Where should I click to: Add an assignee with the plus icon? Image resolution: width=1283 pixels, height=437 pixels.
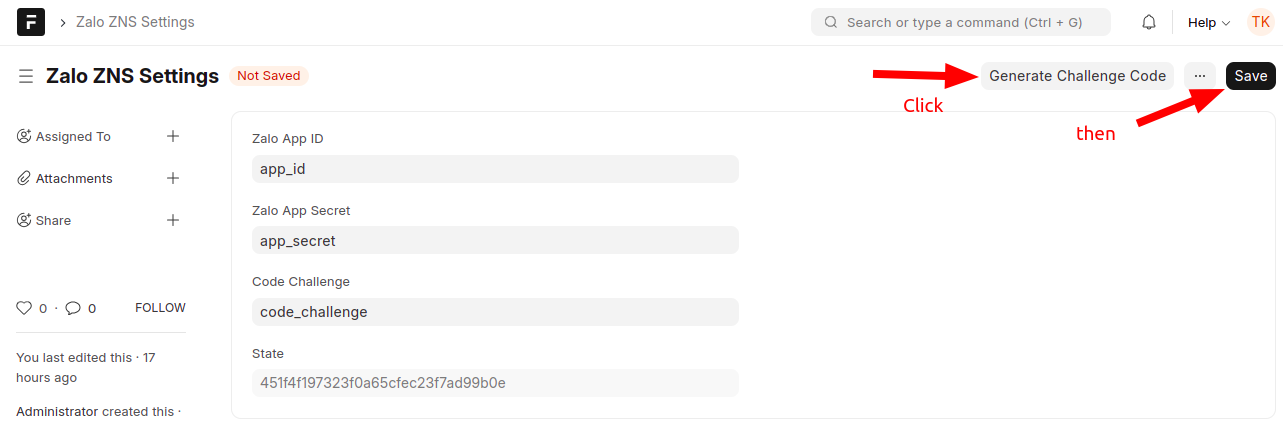click(x=173, y=136)
